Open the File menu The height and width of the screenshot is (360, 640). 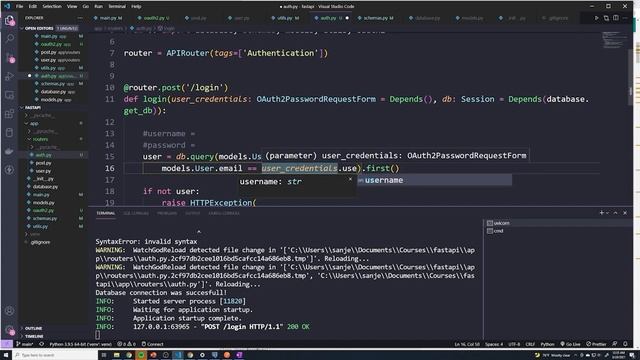pos(19,6)
